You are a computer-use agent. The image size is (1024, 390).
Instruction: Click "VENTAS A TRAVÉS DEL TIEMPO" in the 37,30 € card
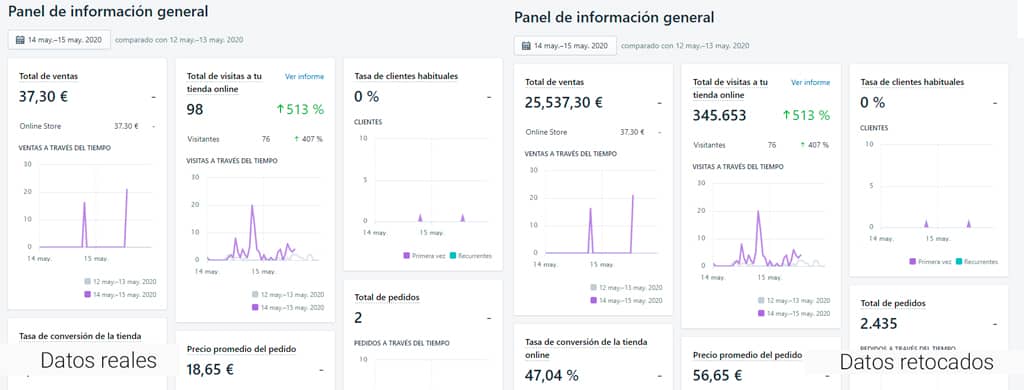point(65,148)
